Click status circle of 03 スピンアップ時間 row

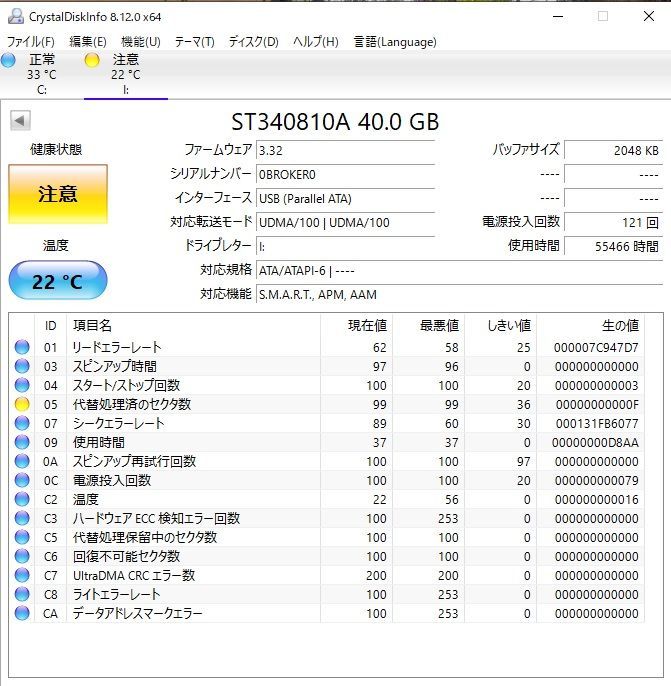click(22, 366)
